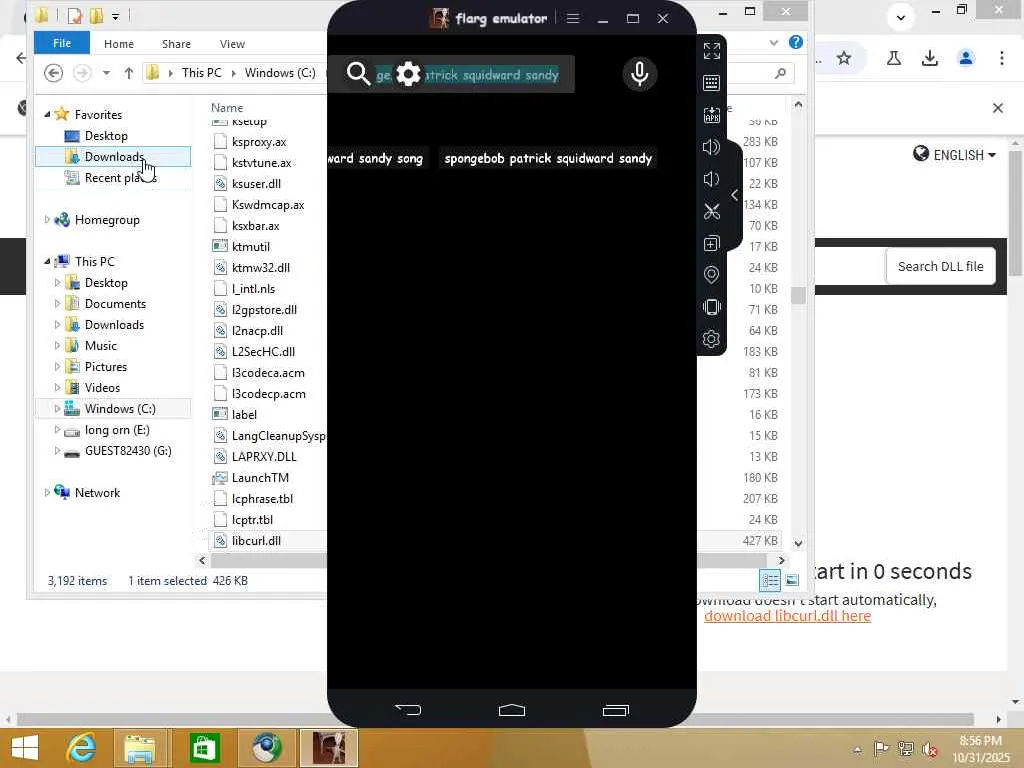This screenshot has width=1024, height=768.
Task: Expand the Network tree node
Action: [x=47, y=492]
